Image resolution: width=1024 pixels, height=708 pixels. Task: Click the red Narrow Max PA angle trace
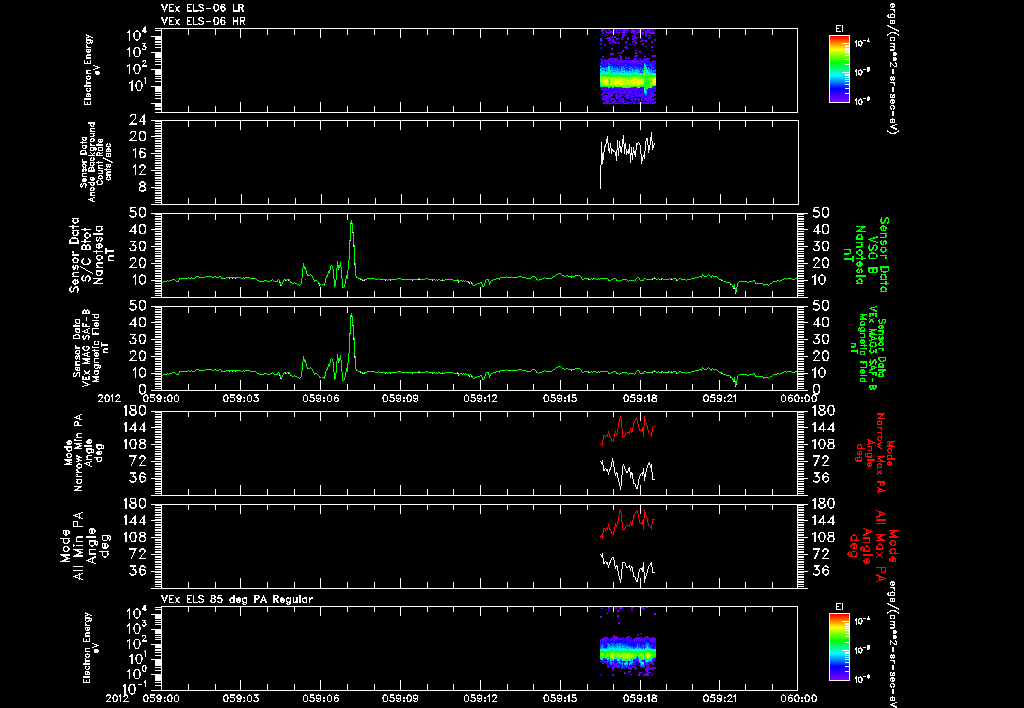[628, 430]
